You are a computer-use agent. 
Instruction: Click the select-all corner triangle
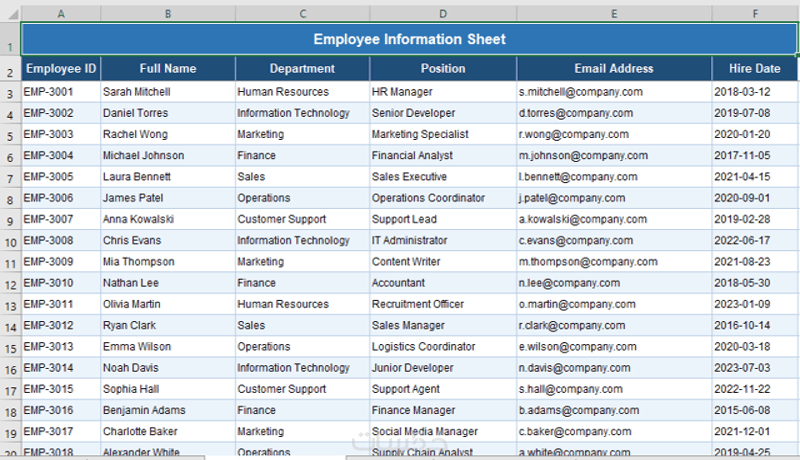(13, 14)
